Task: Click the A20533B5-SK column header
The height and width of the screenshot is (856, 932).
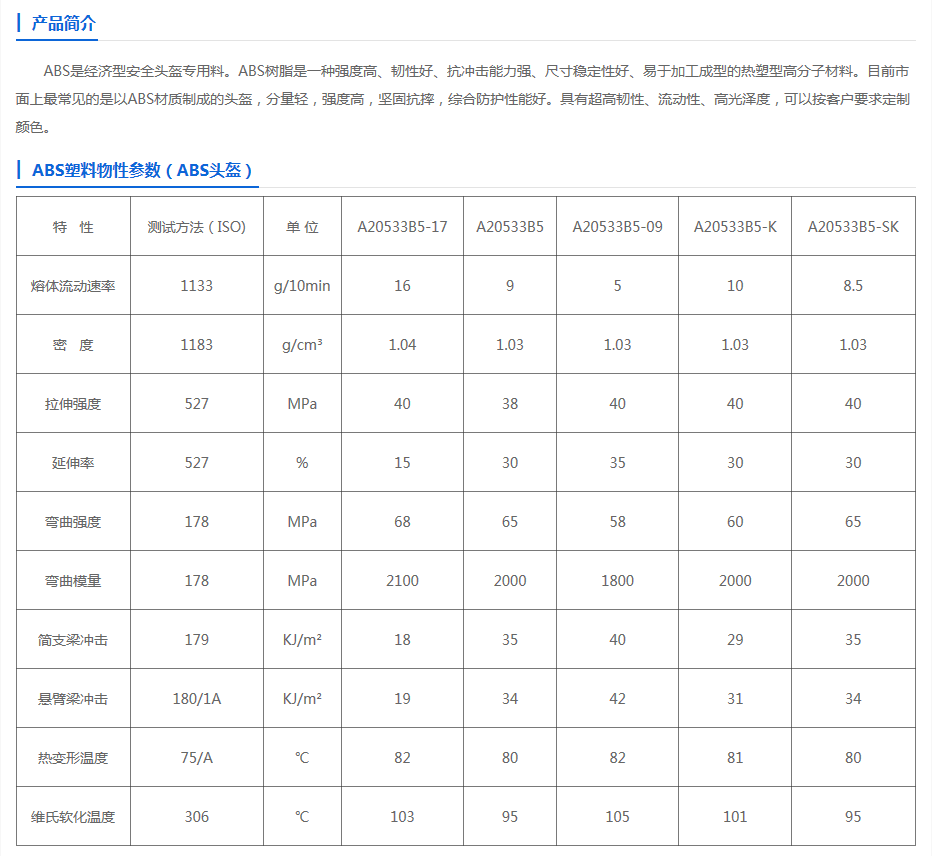Action: [x=853, y=227]
